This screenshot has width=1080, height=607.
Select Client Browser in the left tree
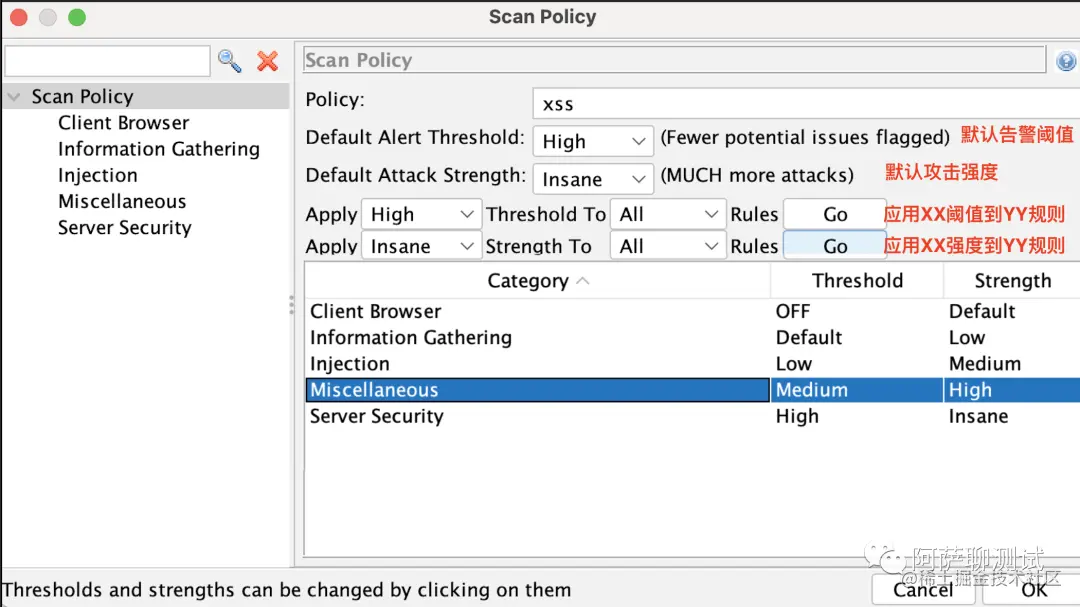click(123, 123)
